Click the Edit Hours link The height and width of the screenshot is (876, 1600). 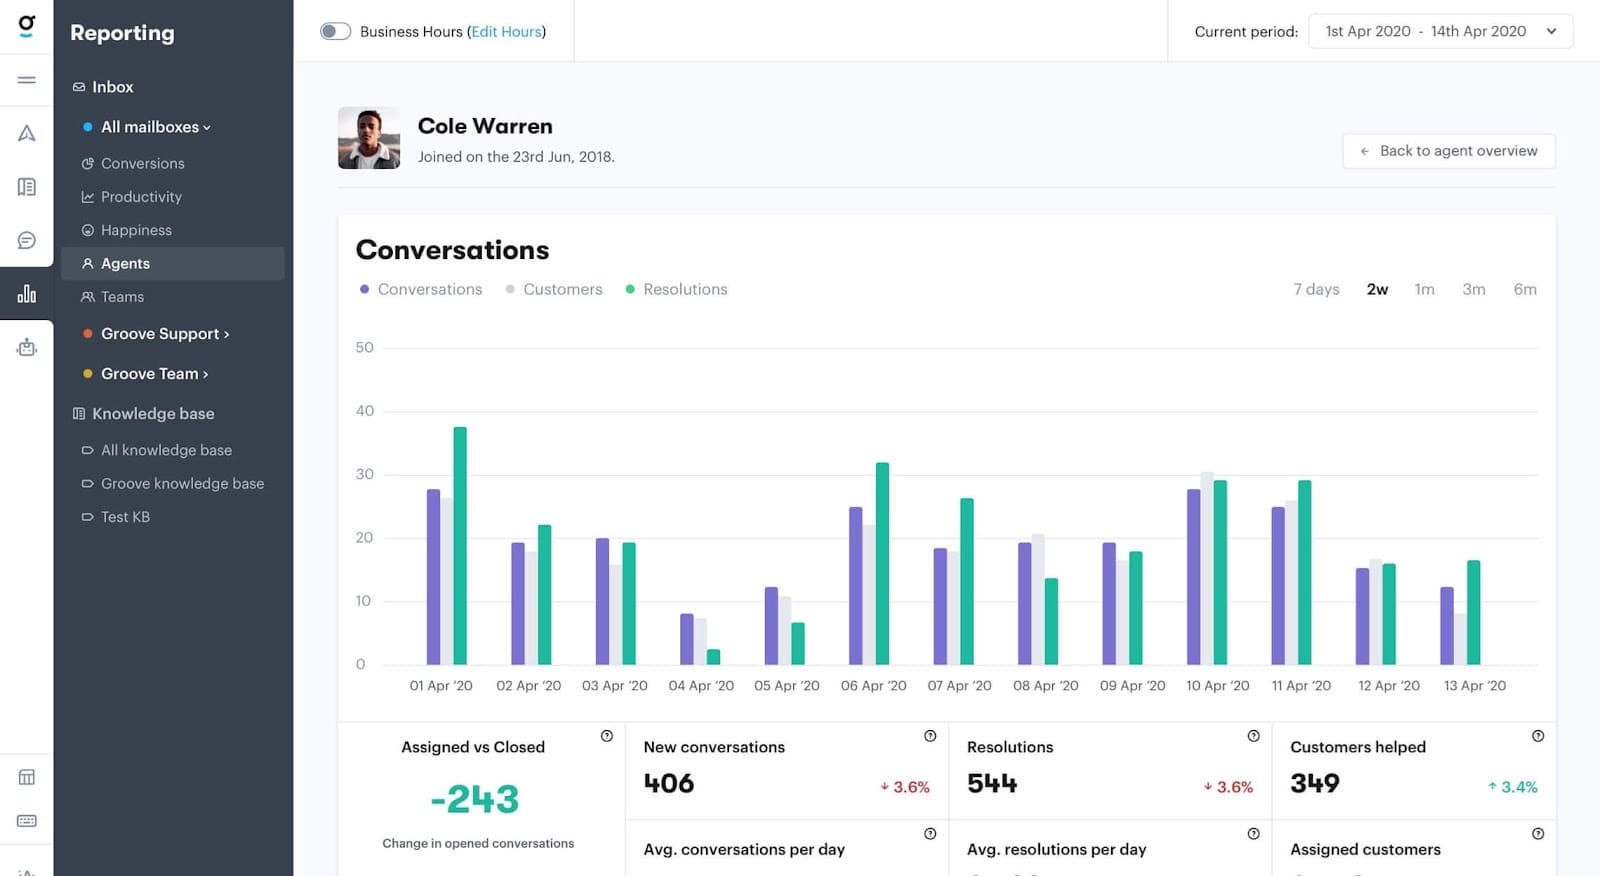[506, 32]
